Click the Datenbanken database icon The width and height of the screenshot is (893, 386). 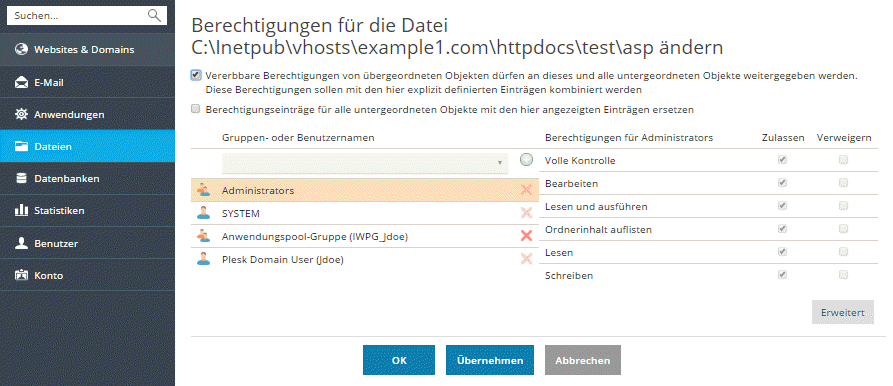(x=21, y=178)
